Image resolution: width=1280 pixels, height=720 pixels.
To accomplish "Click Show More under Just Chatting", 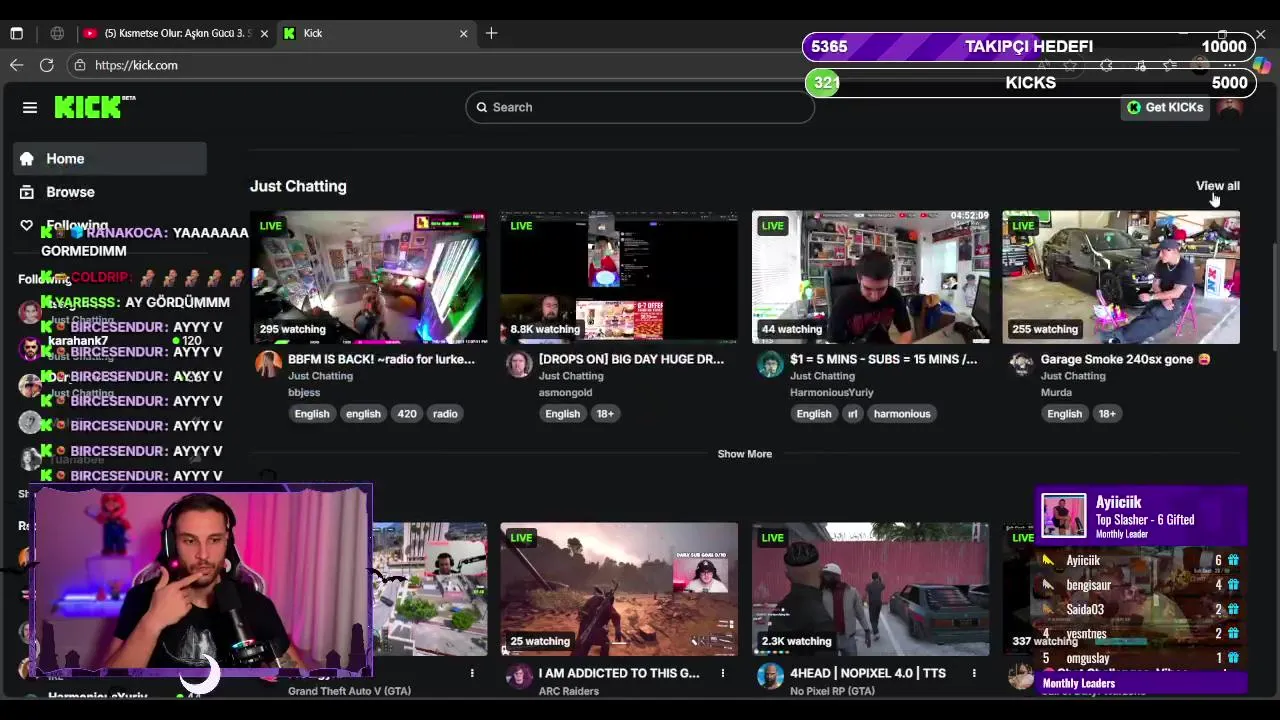I will click(x=744, y=454).
